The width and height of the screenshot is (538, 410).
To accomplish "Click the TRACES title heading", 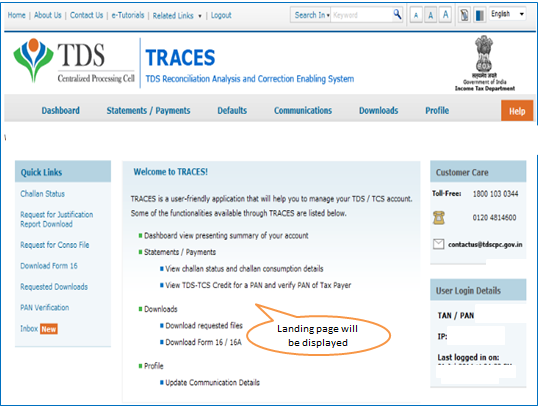I will click(180, 58).
